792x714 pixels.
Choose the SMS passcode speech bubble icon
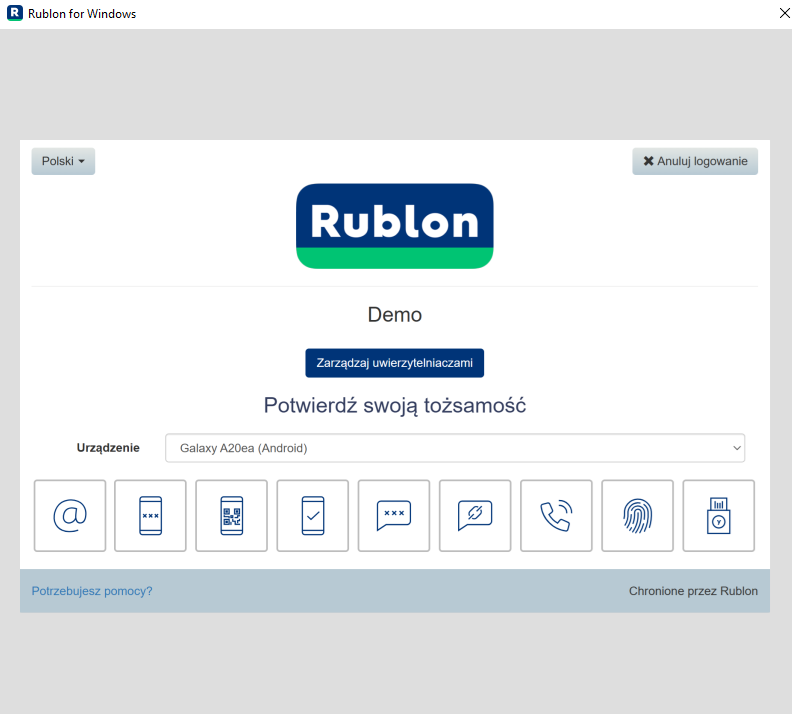click(x=393, y=516)
